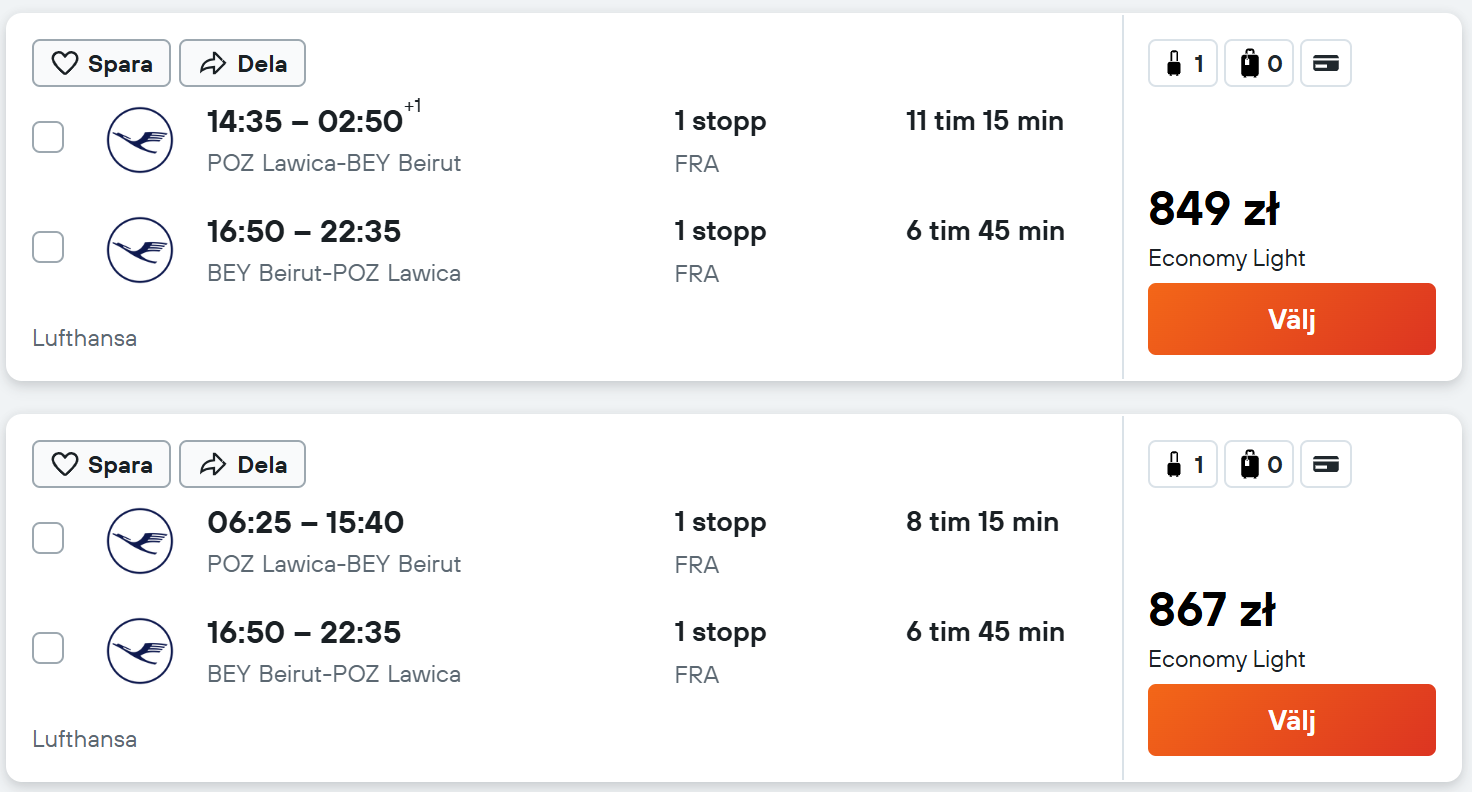Share the 867 zł offer with Dela
Image resolution: width=1472 pixels, height=792 pixels.
243,465
